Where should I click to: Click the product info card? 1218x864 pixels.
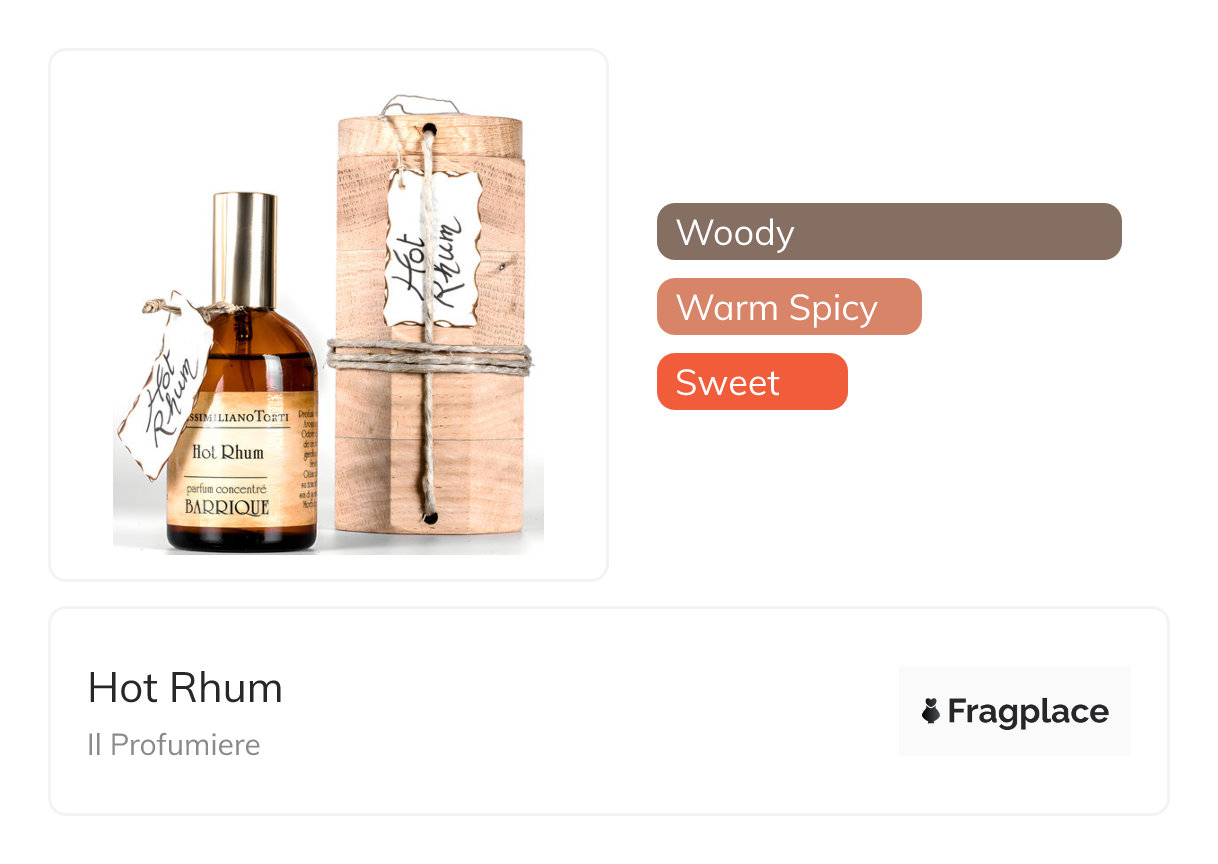coord(609,711)
